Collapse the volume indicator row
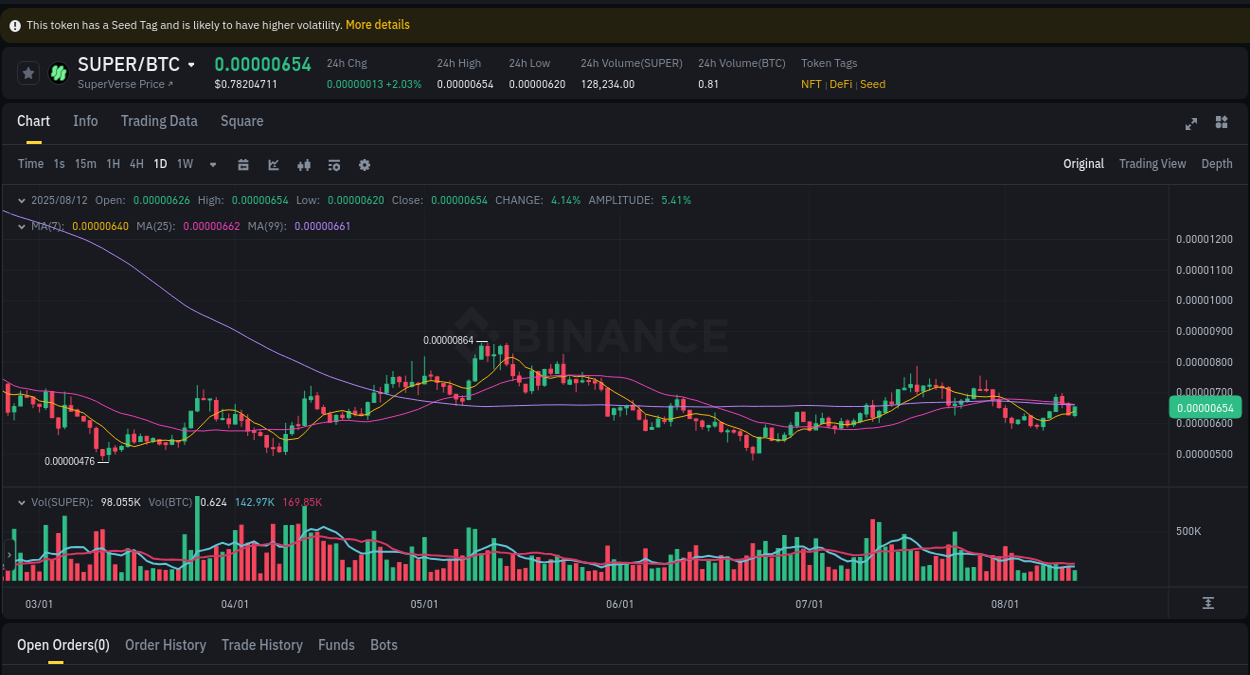The width and height of the screenshot is (1250, 675). (21, 502)
